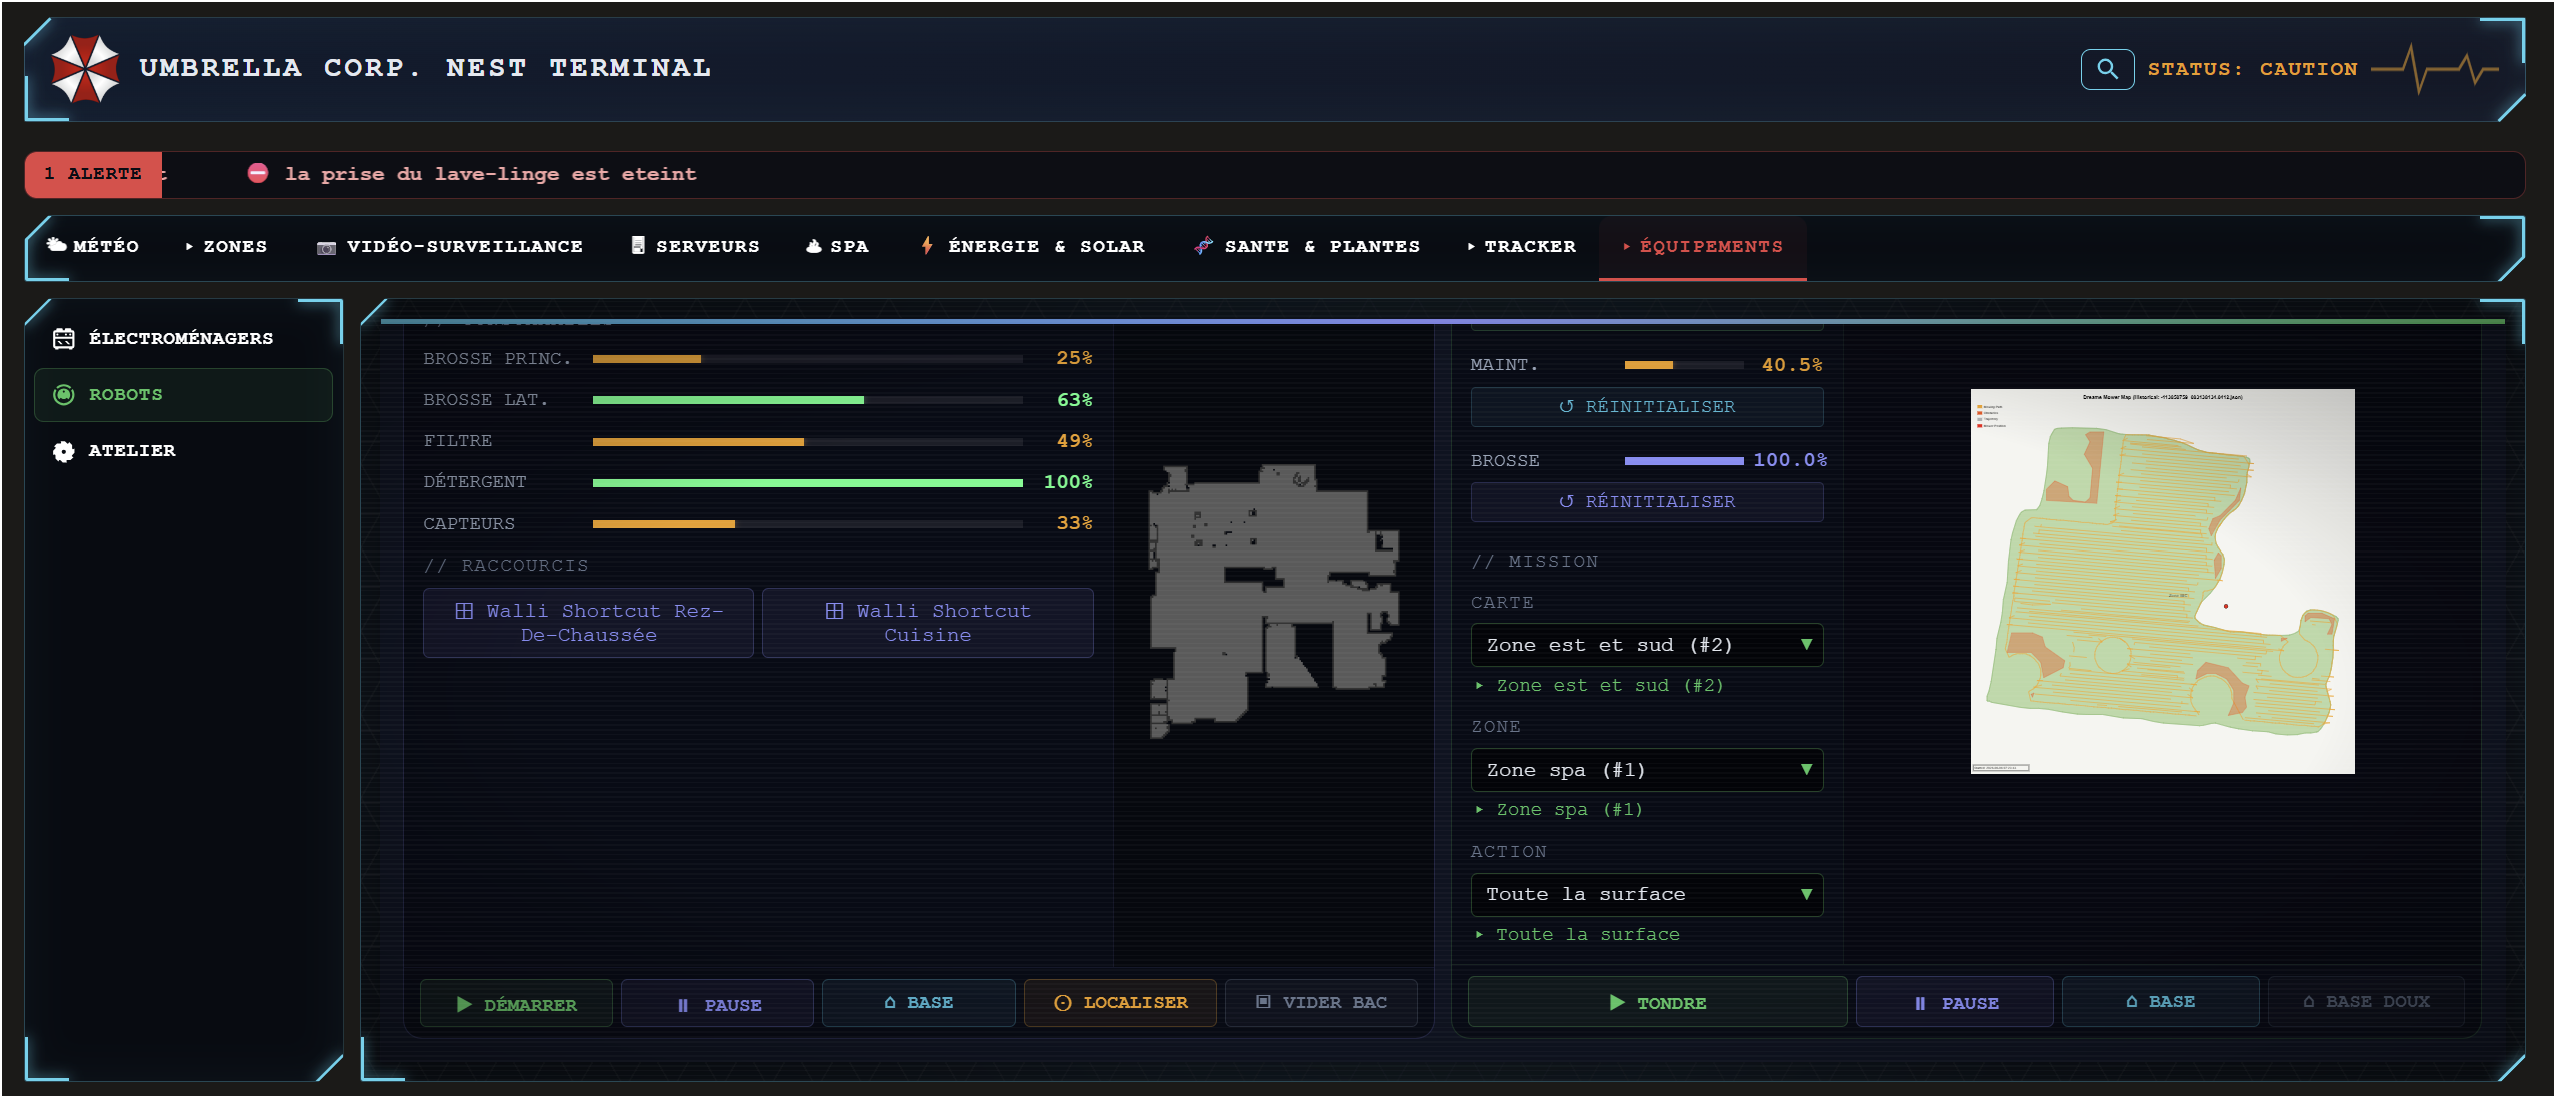This screenshot has width=2556, height=1098.
Task: Start mowing with Tondre button
Action: click(1657, 1002)
